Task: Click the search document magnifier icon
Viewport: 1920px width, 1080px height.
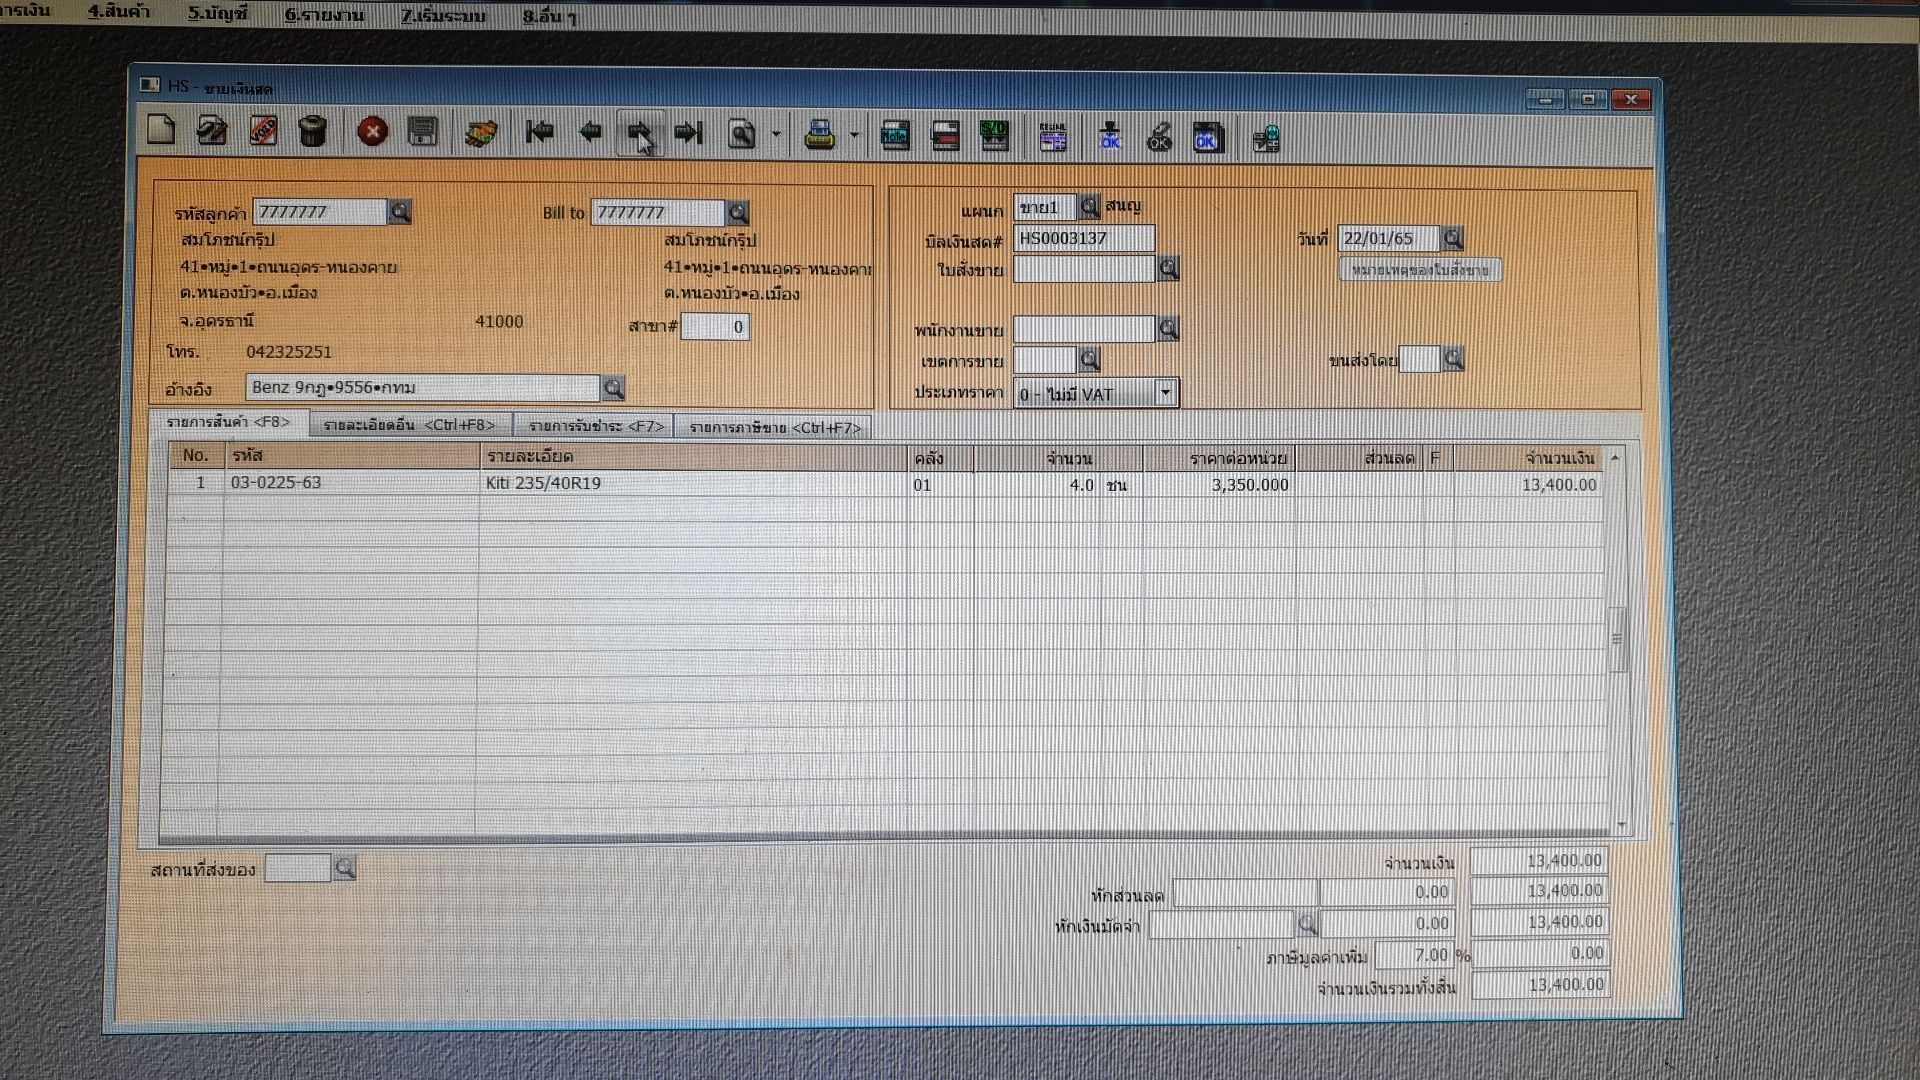Action: point(742,134)
